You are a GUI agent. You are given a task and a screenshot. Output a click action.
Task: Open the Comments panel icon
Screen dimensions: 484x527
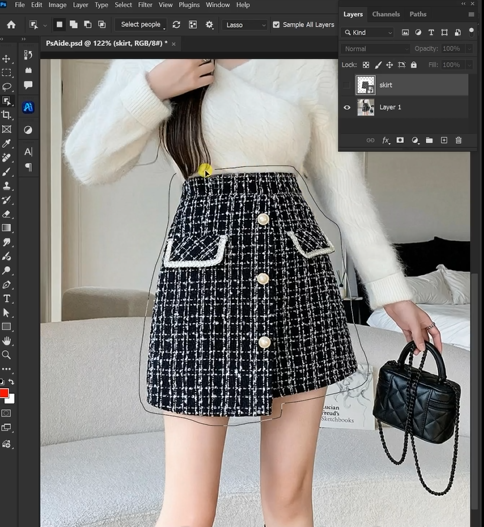point(28,85)
